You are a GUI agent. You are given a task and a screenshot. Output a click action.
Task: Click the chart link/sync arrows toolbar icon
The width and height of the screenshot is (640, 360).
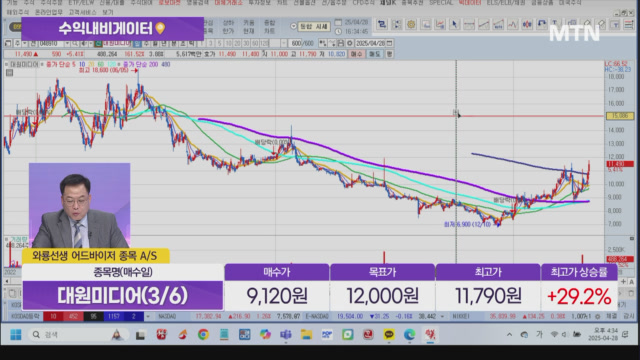click(x=382, y=24)
